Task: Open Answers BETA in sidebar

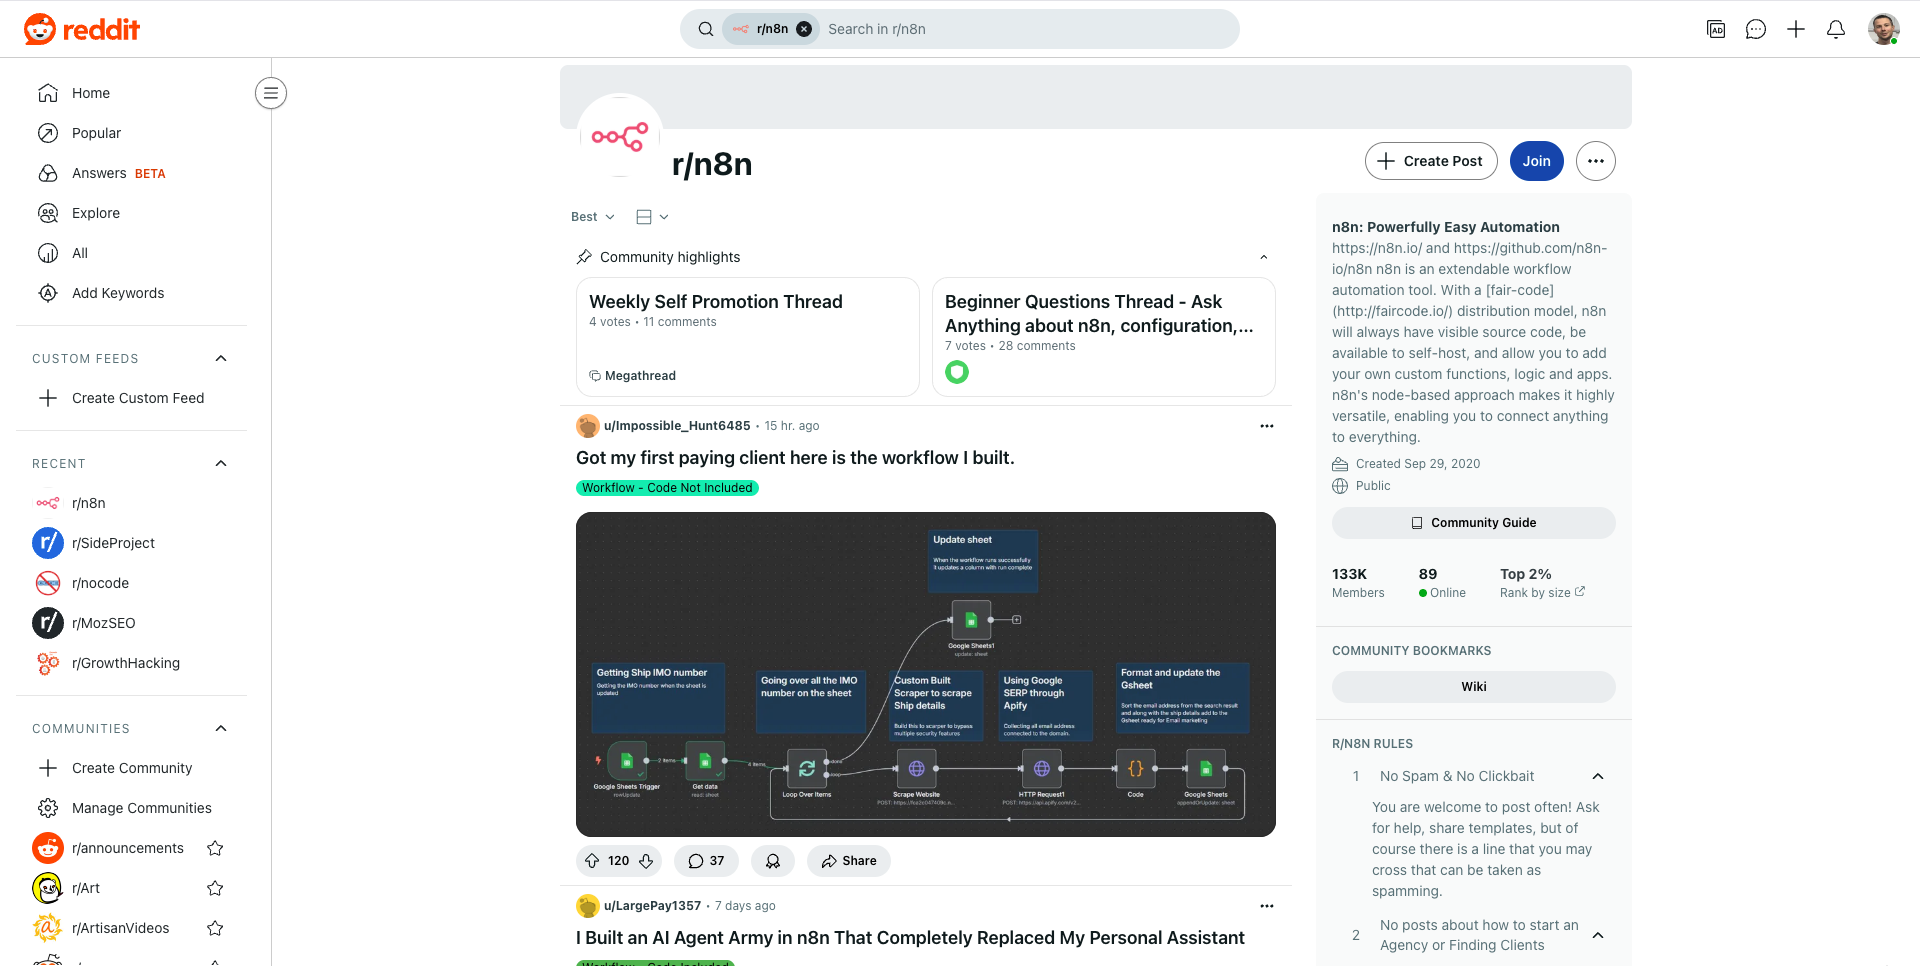Action: 132,173
